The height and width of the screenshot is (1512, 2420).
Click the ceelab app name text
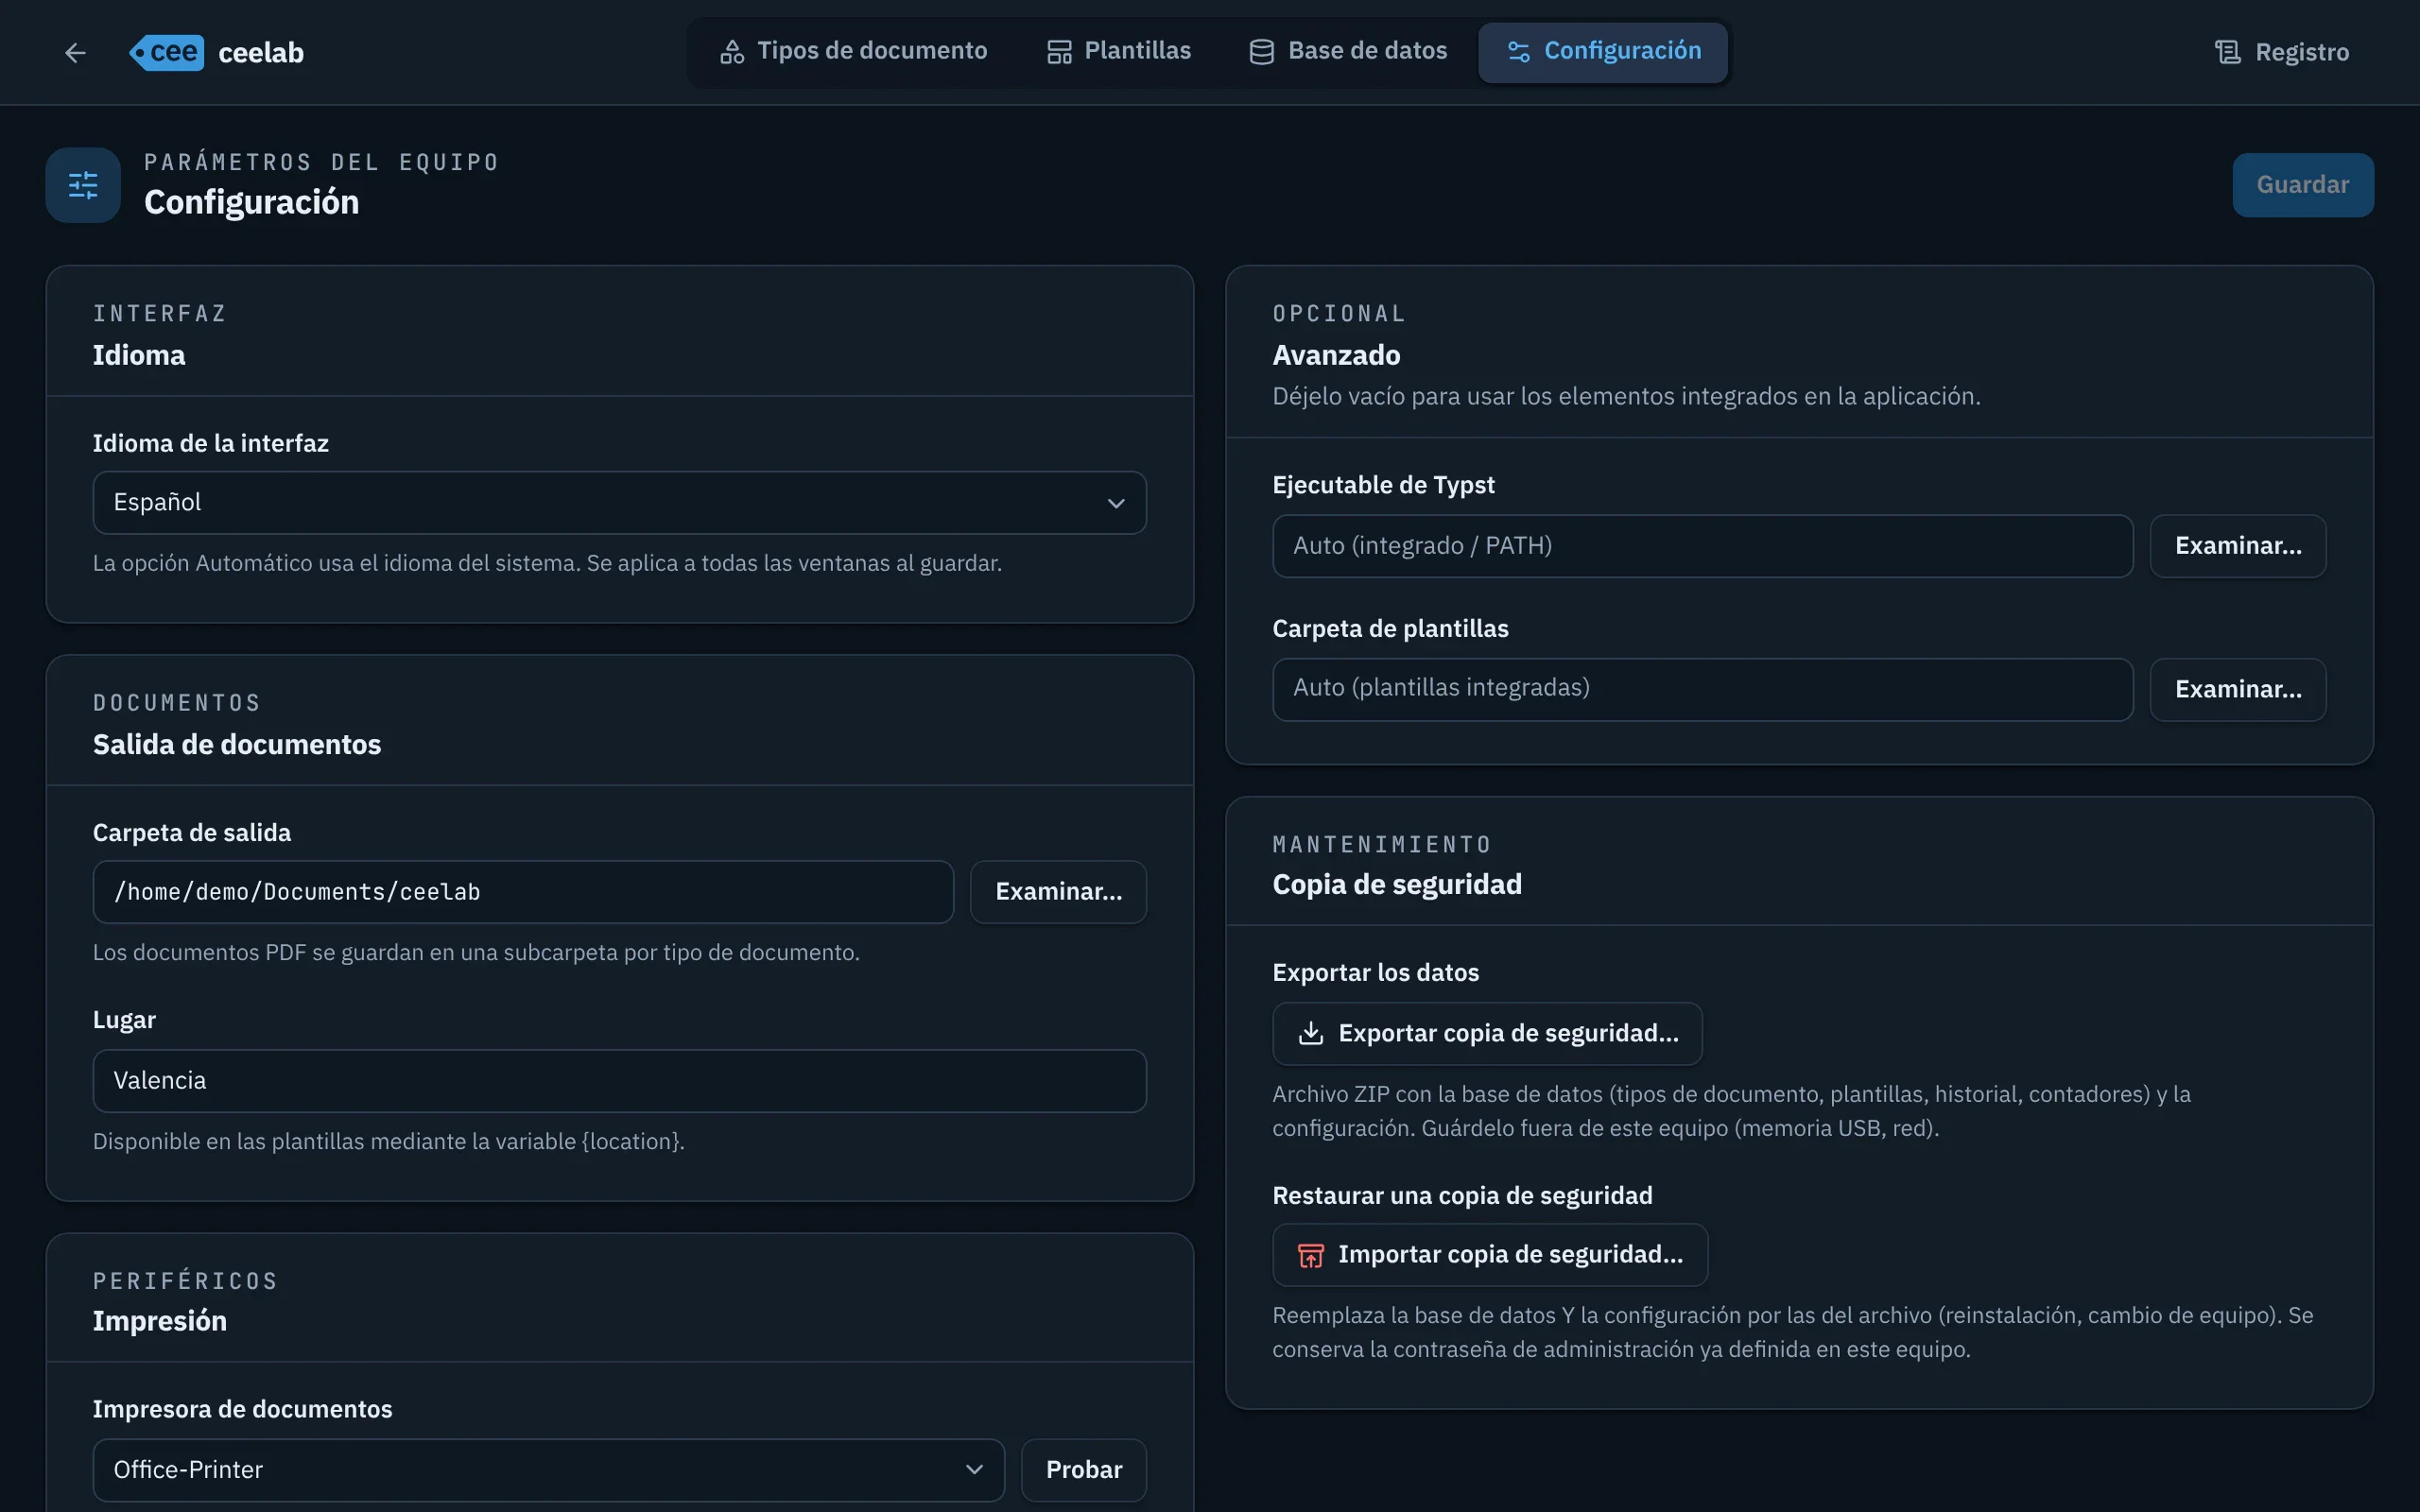[x=261, y=52]
